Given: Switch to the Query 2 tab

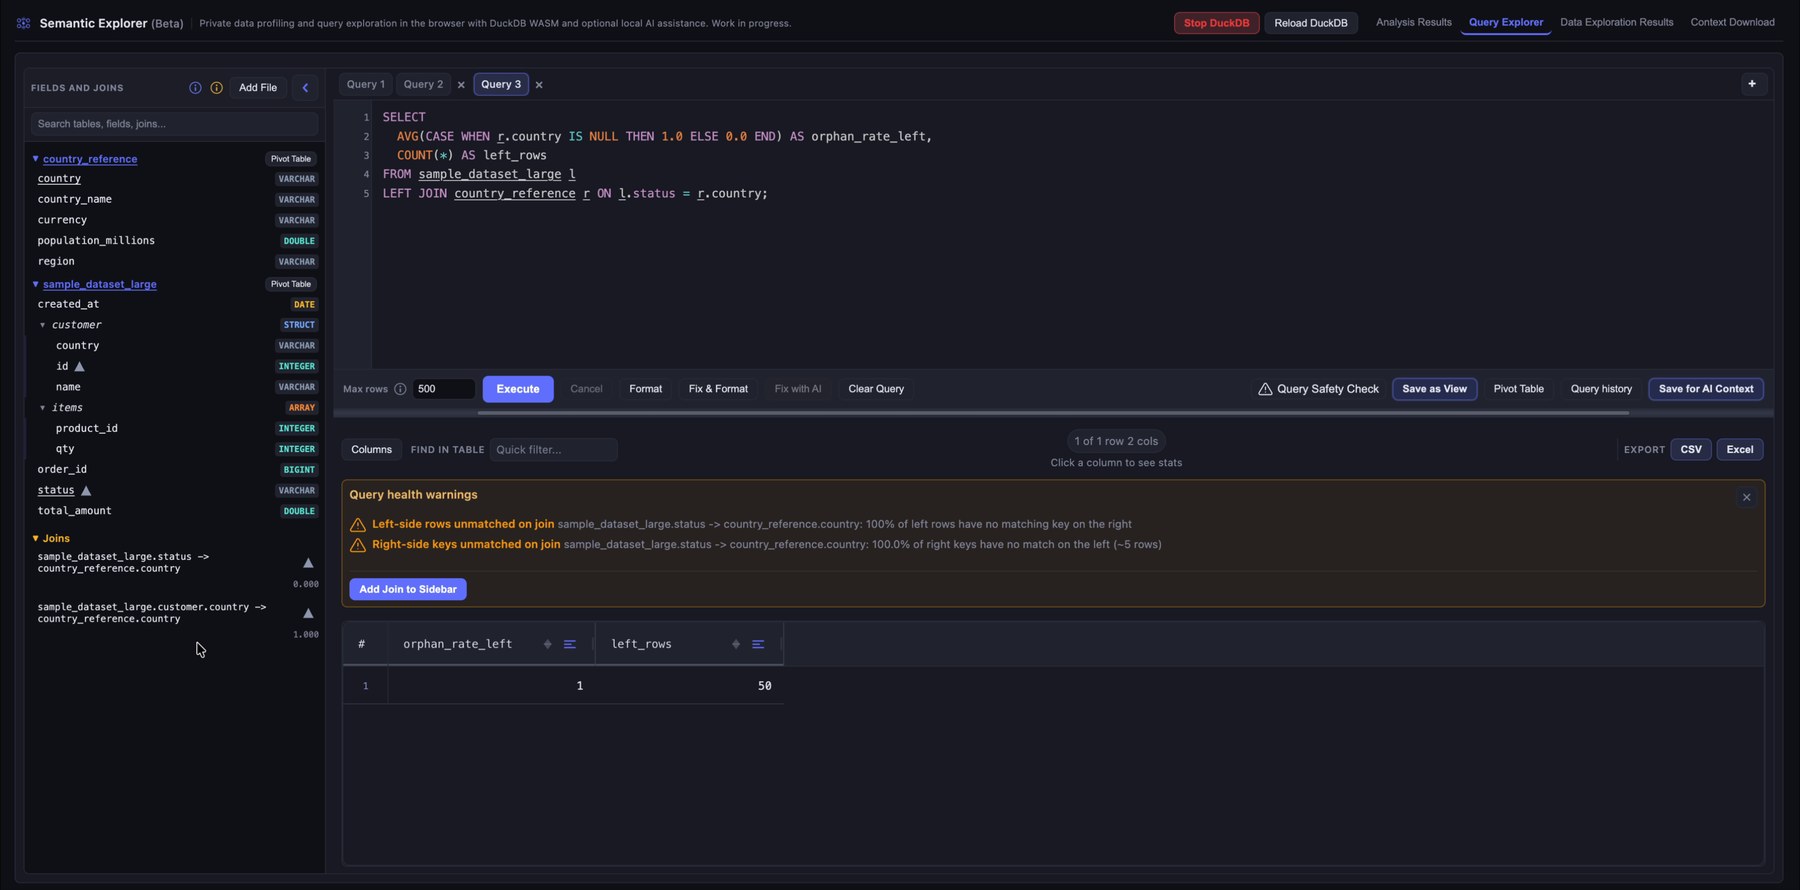Looking at the screenshot, I should pos(423,85).
